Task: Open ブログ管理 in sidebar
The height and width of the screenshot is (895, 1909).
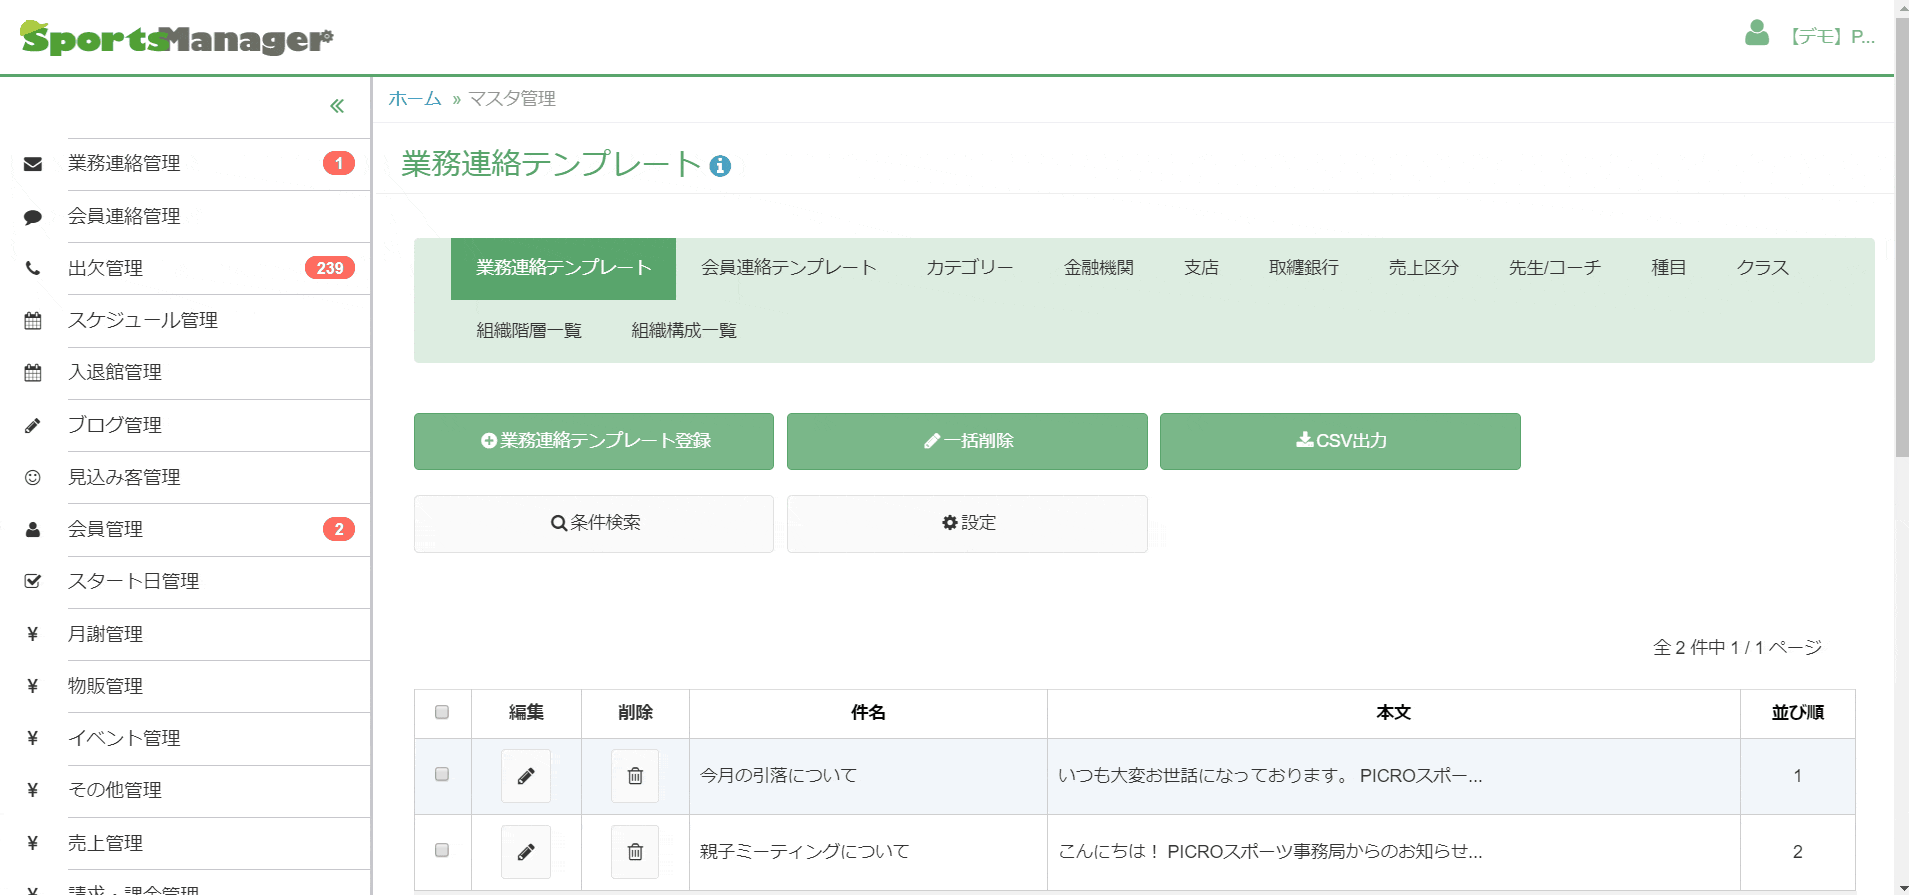Action: coord(115,425)
